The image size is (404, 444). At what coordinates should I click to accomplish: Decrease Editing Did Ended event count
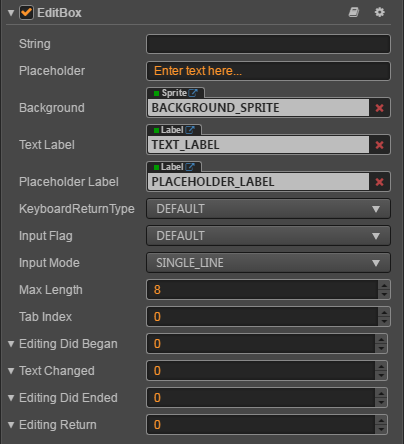pyautogui.click(x=381, y=402)
